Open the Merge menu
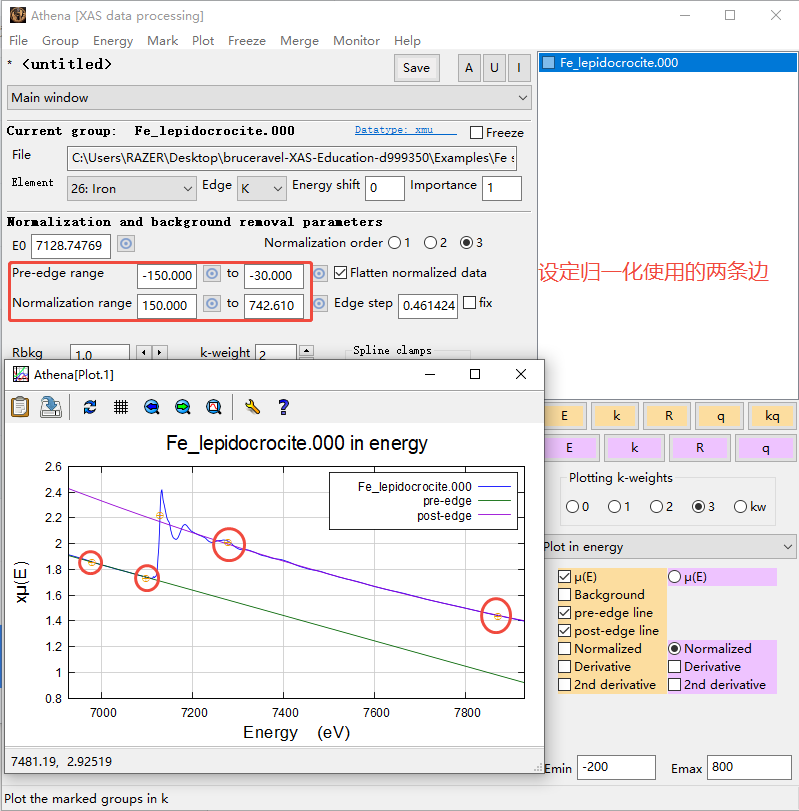The width and height of the screenshot is (799, 811). pos(299,41)
